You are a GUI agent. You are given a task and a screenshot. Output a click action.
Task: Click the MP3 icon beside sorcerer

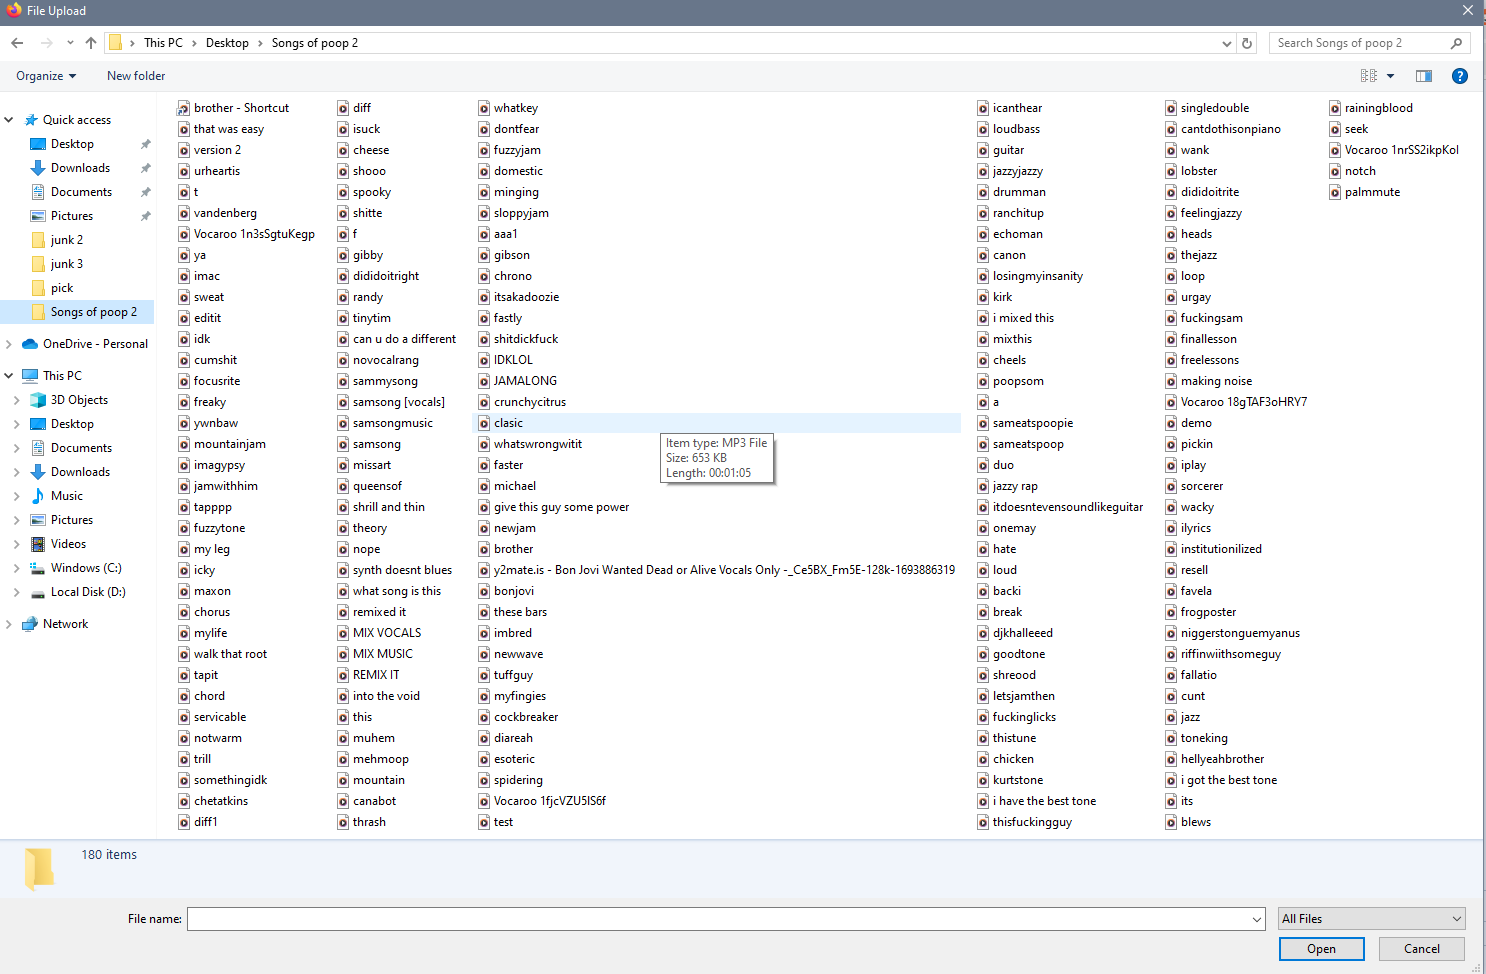point(1171,486)
